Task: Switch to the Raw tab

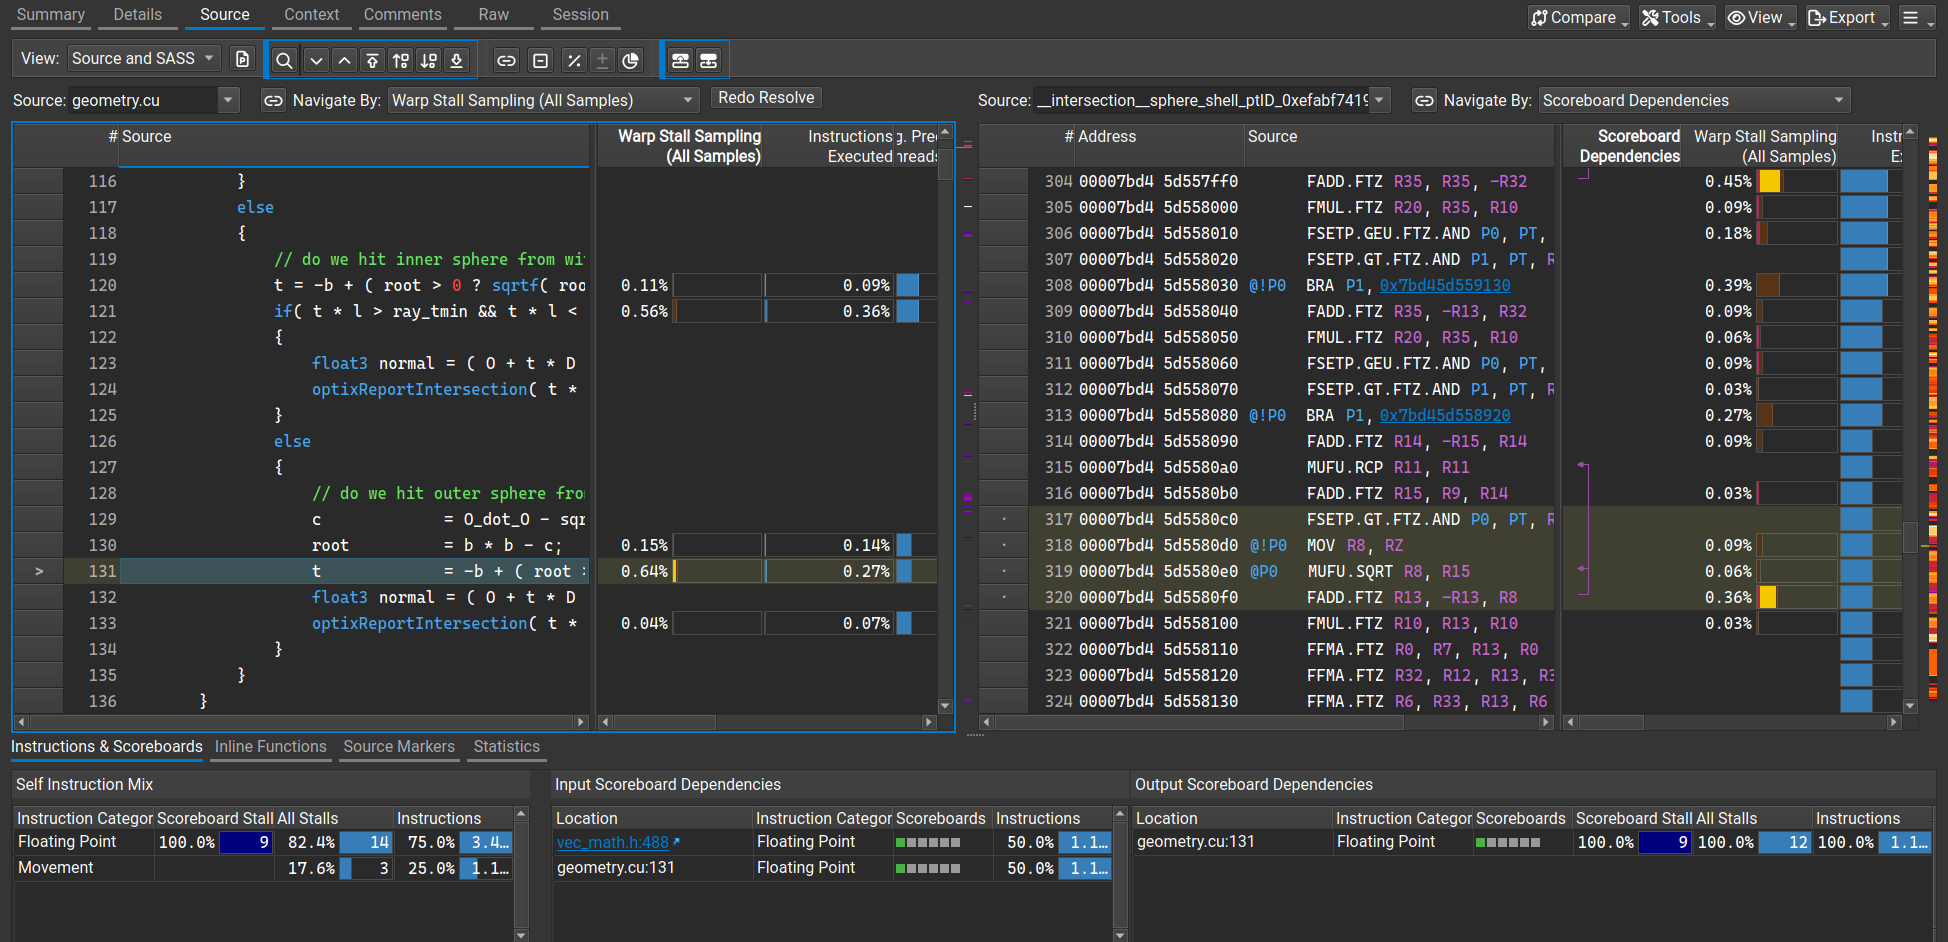Action: pyautogui.click(x=493, y=15)
